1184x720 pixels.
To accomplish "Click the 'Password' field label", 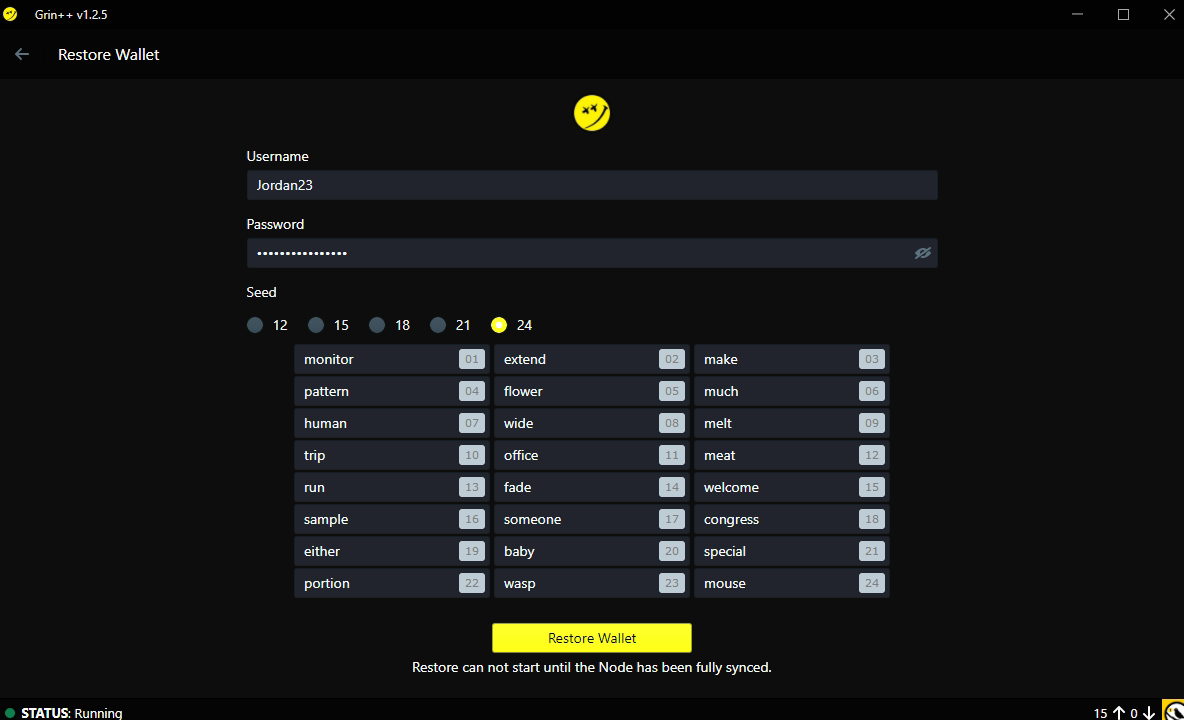I will [275, 224].
